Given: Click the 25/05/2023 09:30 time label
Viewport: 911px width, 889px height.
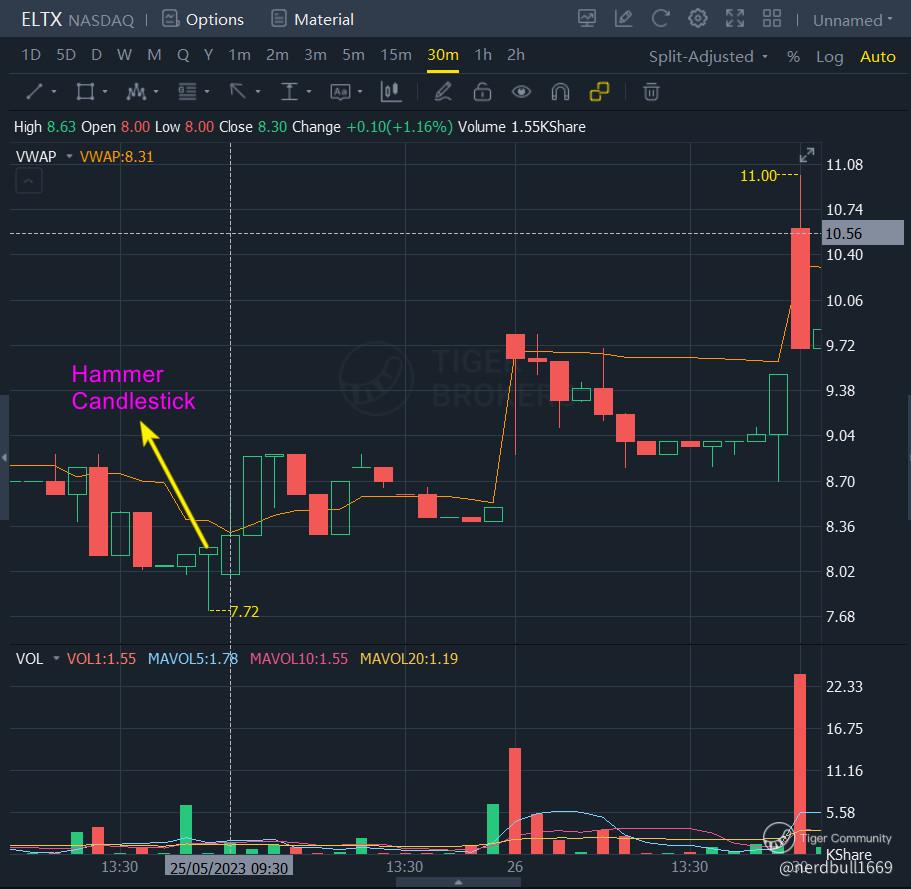Looking at the screenshot, I should [229, 868].
